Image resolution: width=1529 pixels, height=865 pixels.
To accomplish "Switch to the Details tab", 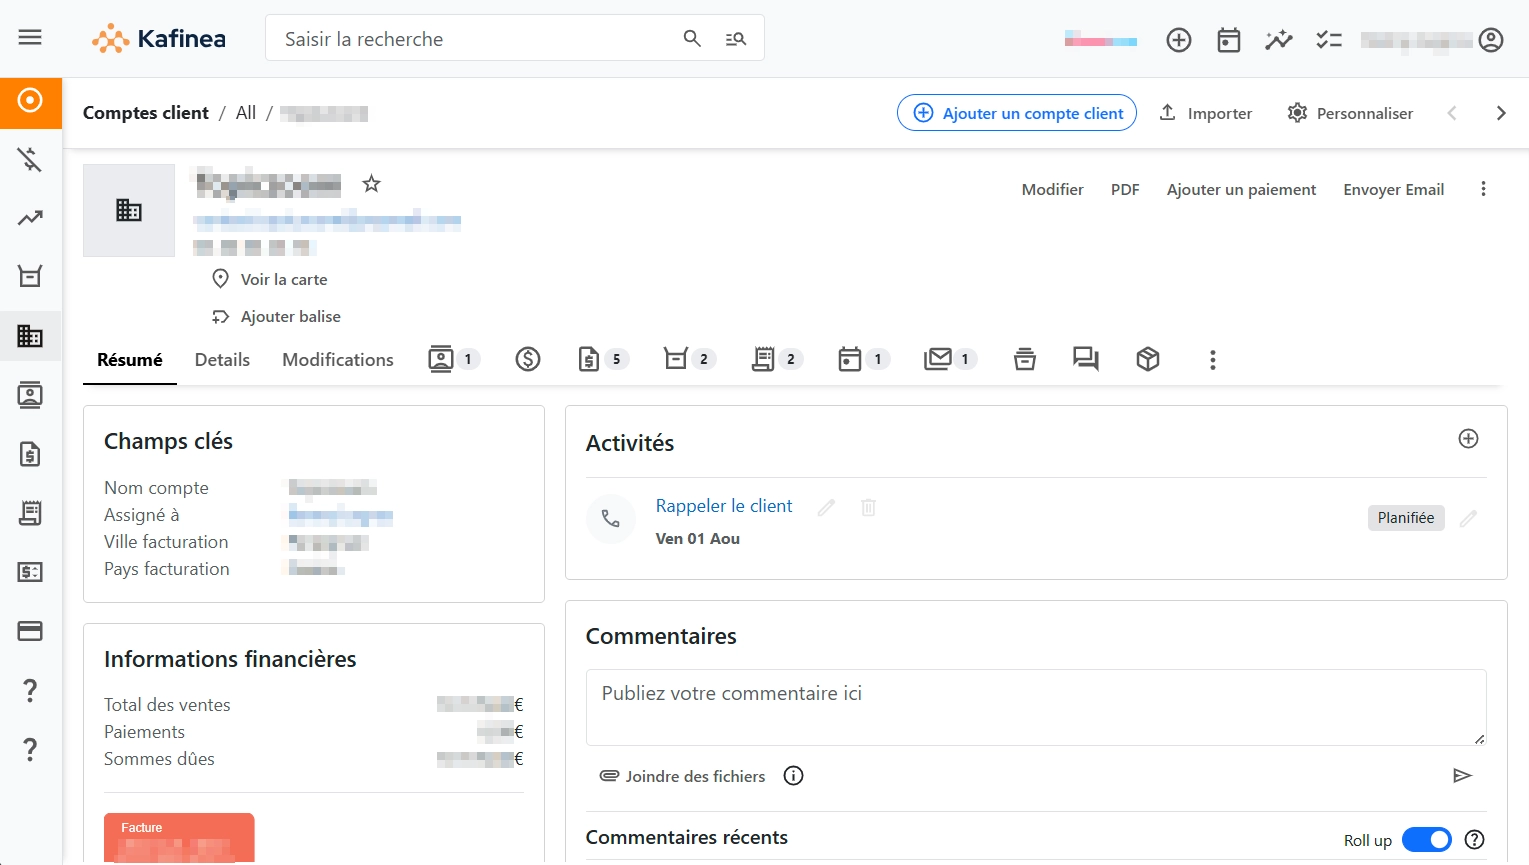I will point(221,359).
